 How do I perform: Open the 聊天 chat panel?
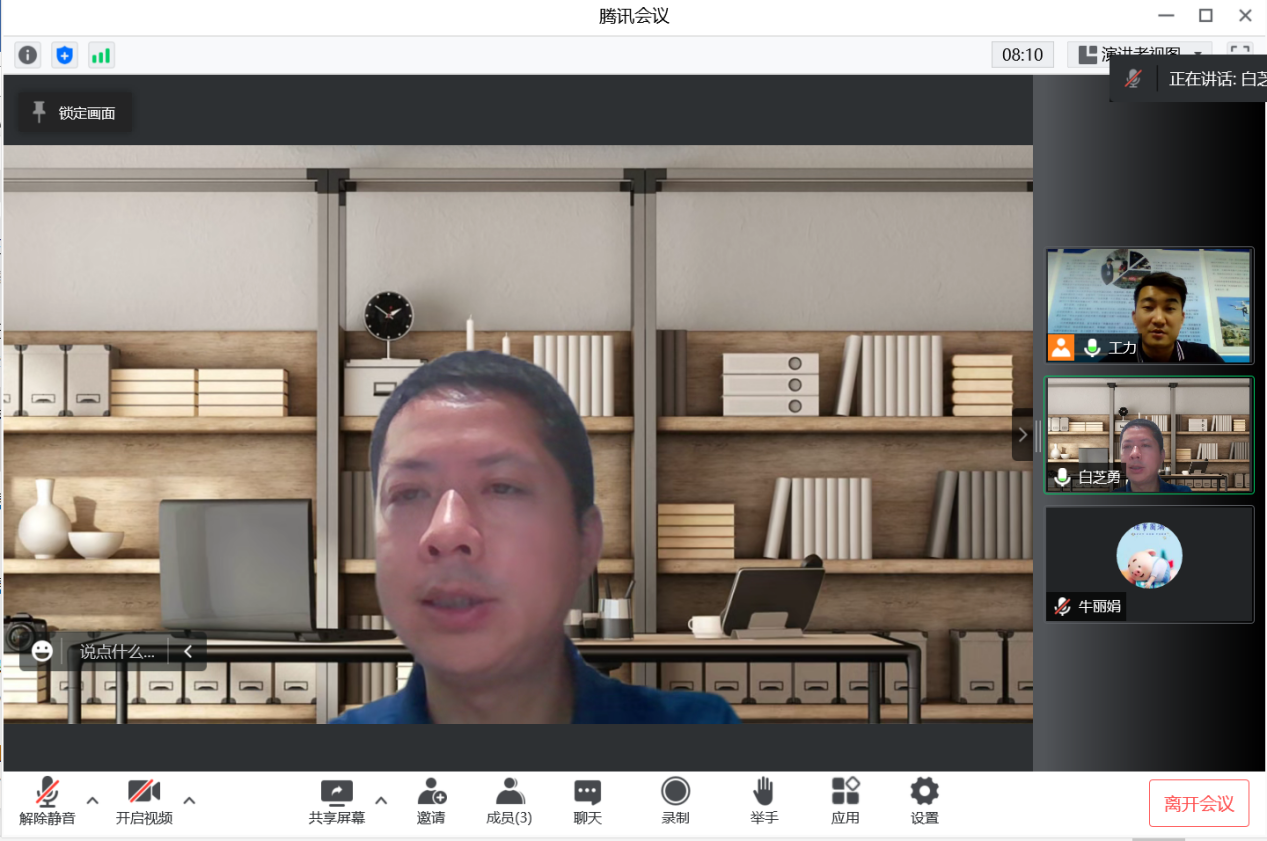[x=587, y=802]
